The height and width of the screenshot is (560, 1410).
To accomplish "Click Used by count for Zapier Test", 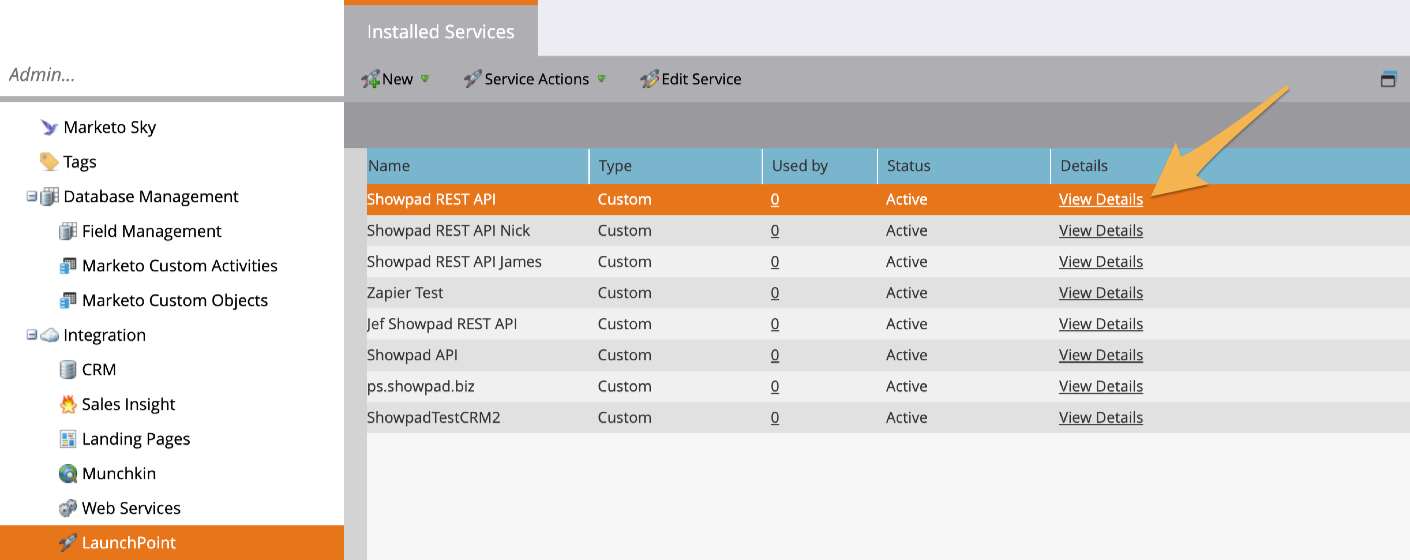I will click(x=775, y=292).
